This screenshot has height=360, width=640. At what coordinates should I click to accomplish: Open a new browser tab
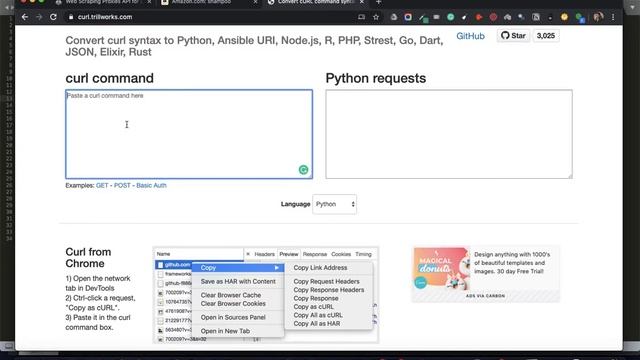point(378,2)
